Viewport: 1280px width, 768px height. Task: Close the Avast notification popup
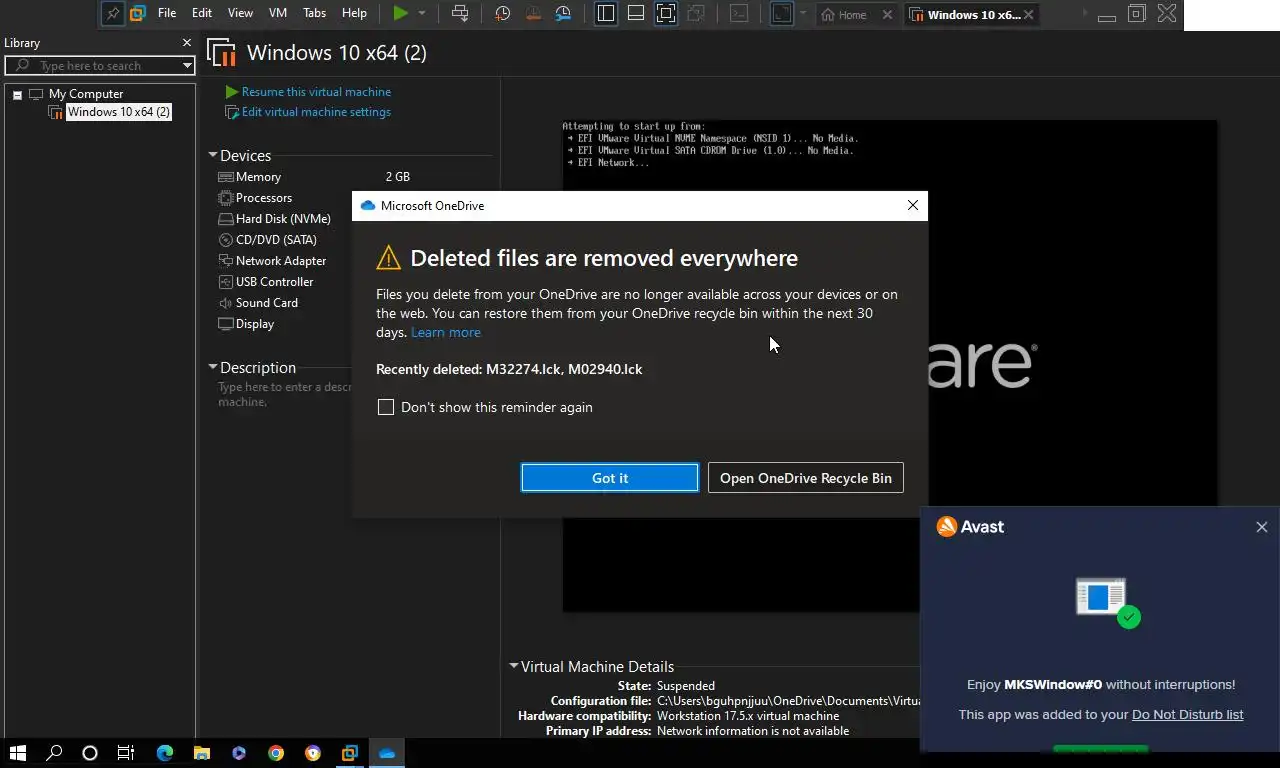pyautogui.click(x=1262, y=527)
